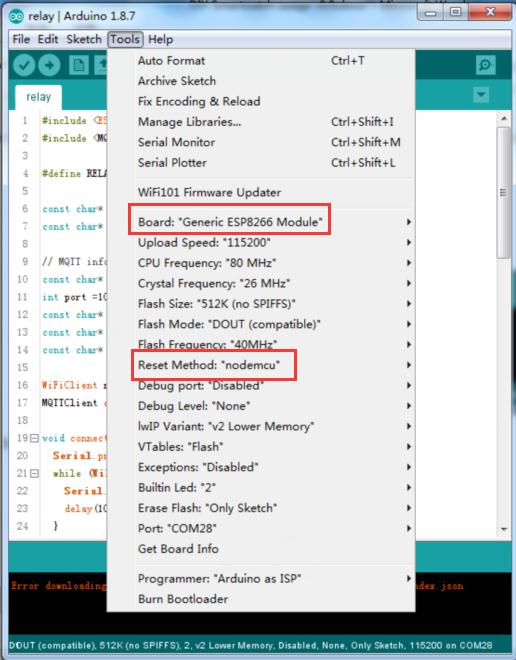Open the Sketch menu

[x=84, y=40]
